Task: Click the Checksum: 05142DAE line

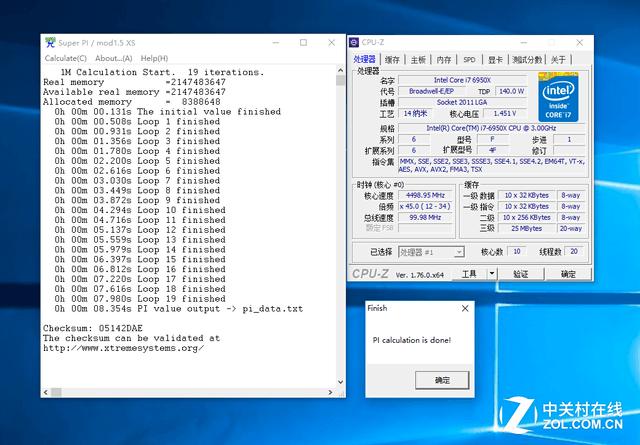Action: point(93,328)
